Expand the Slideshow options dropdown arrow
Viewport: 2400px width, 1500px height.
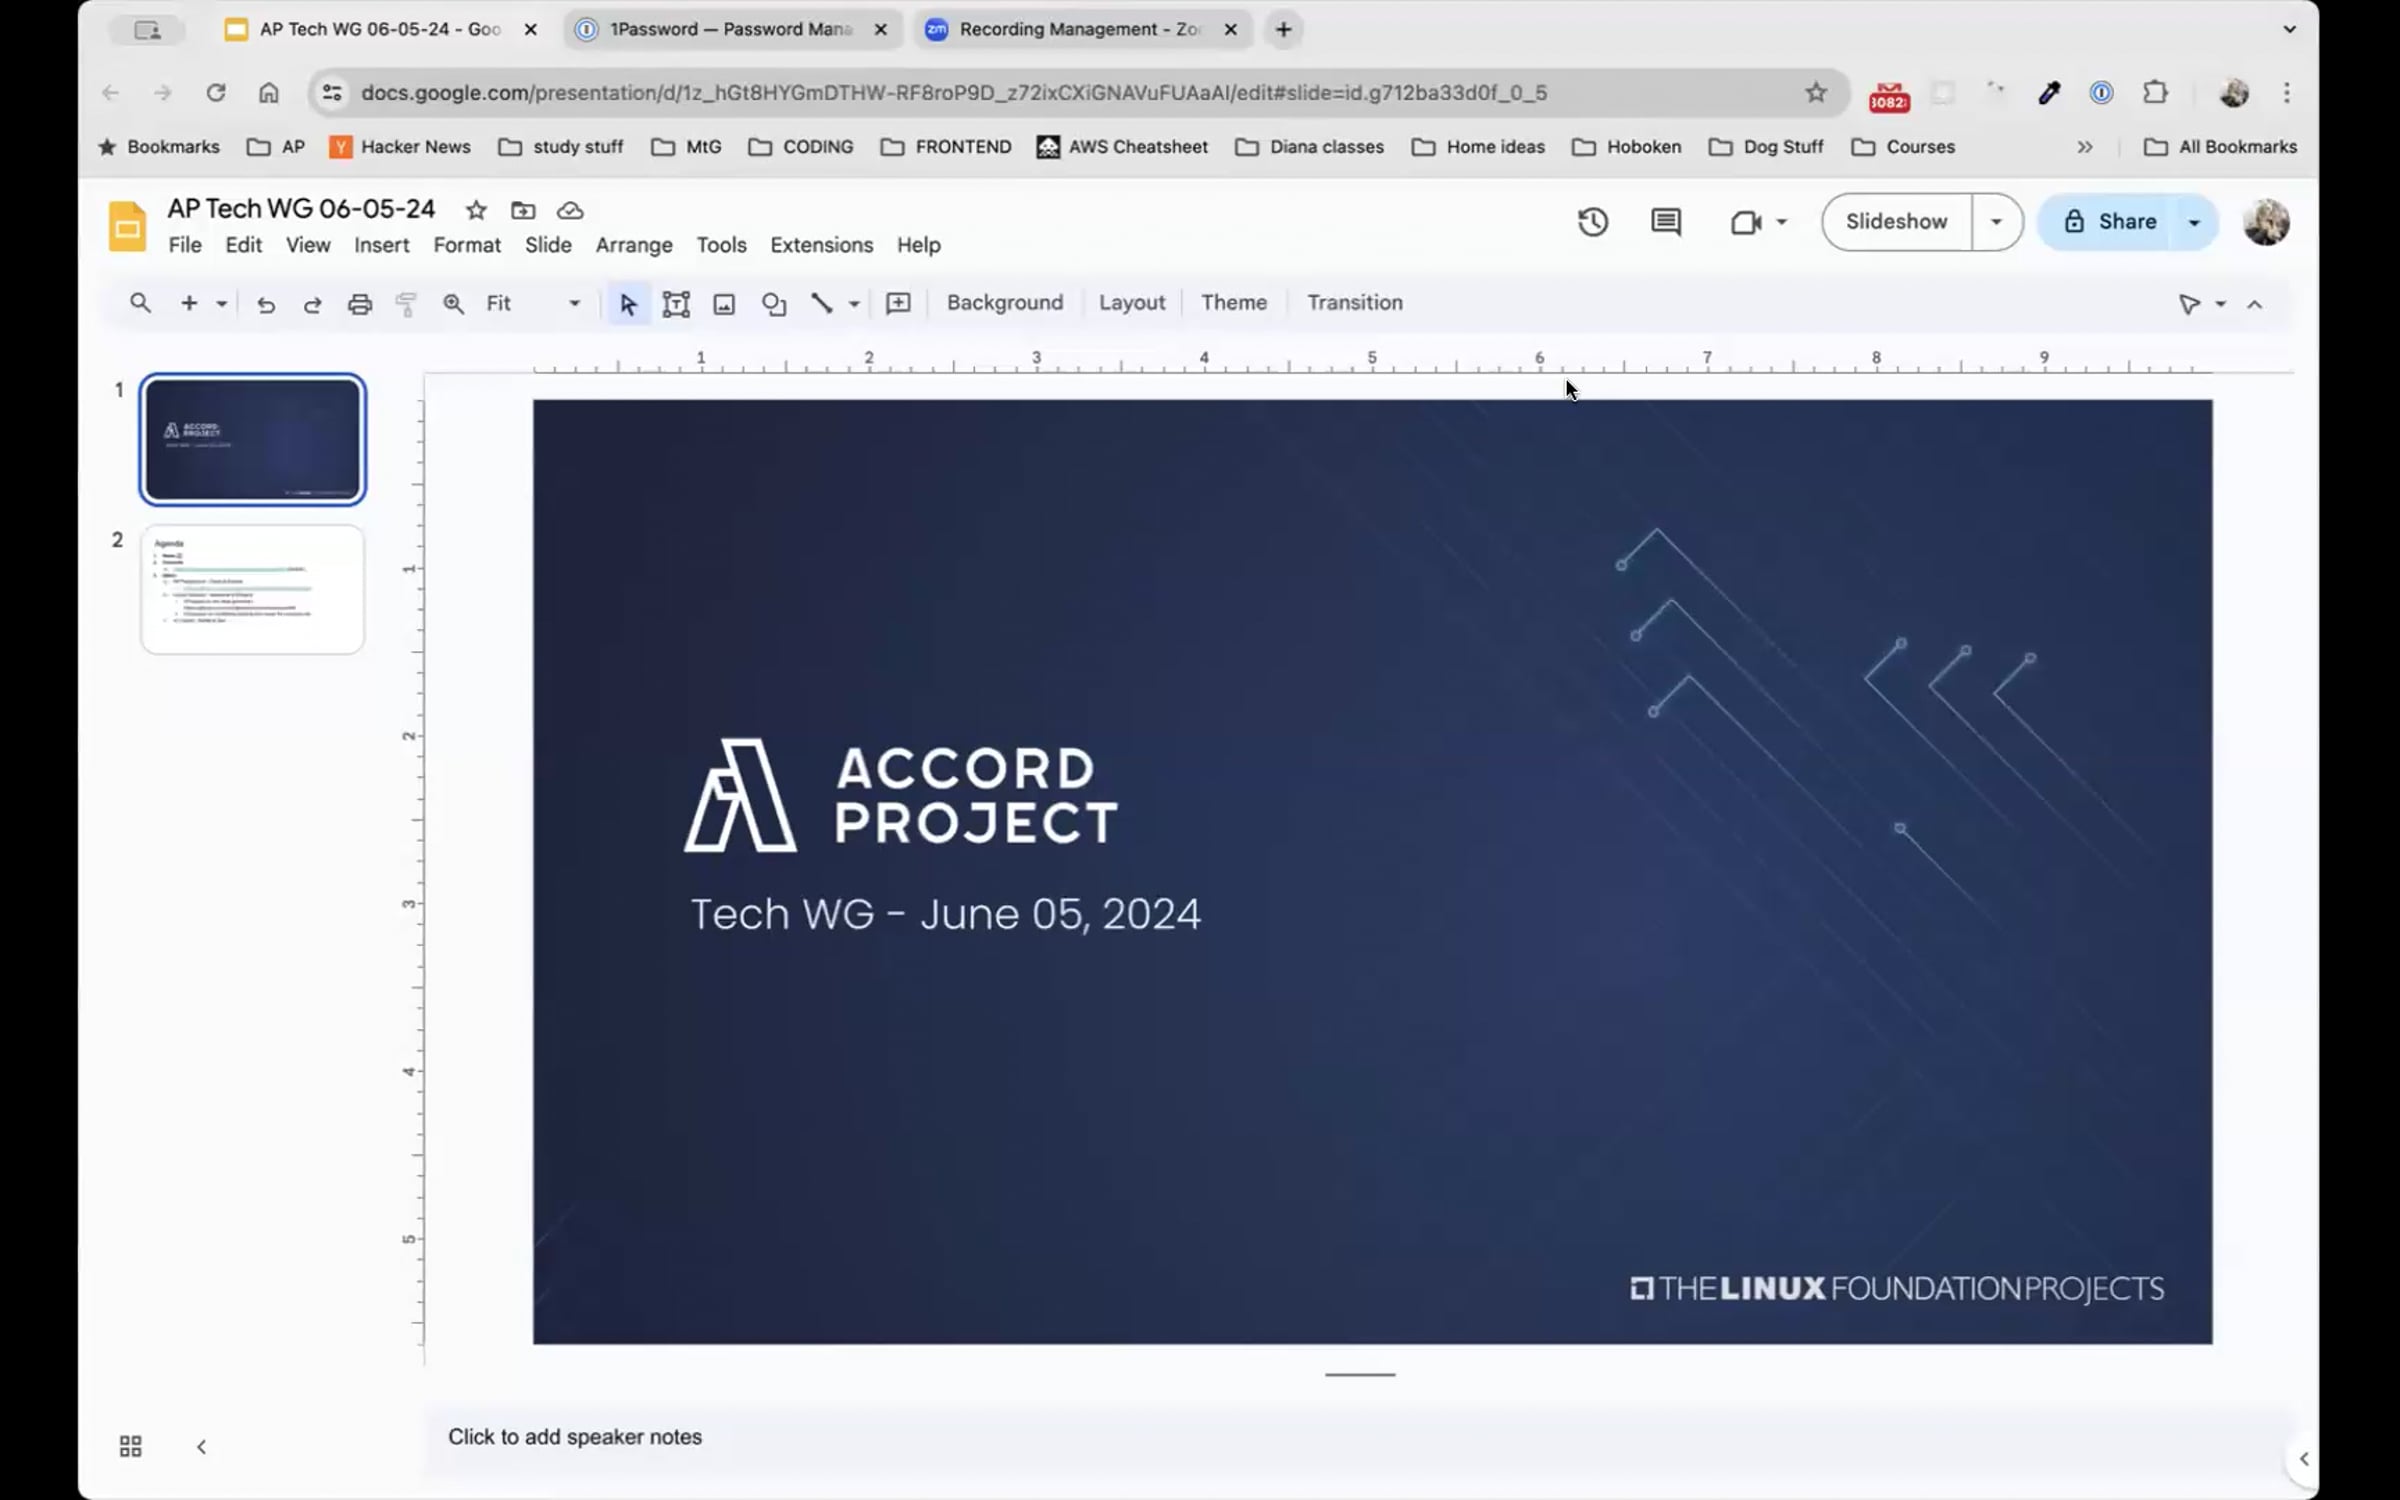[1996, 221]
